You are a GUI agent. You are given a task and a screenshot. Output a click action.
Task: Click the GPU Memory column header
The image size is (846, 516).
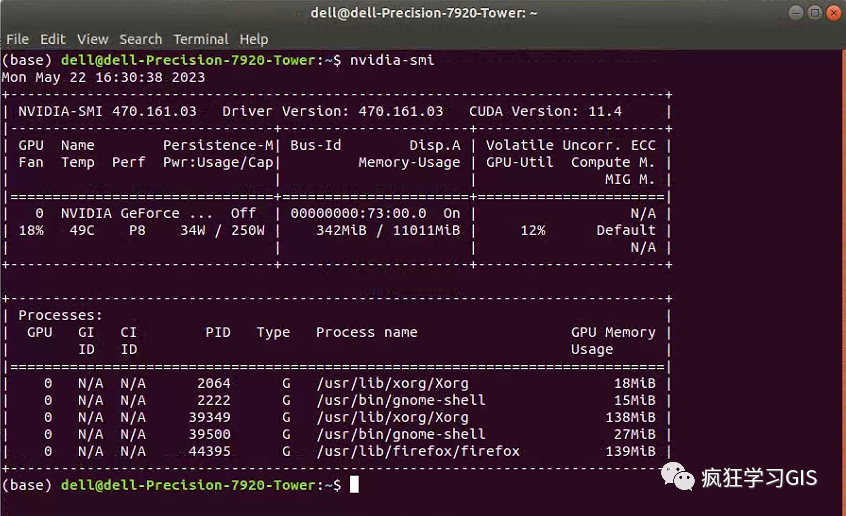pos(613,332)
